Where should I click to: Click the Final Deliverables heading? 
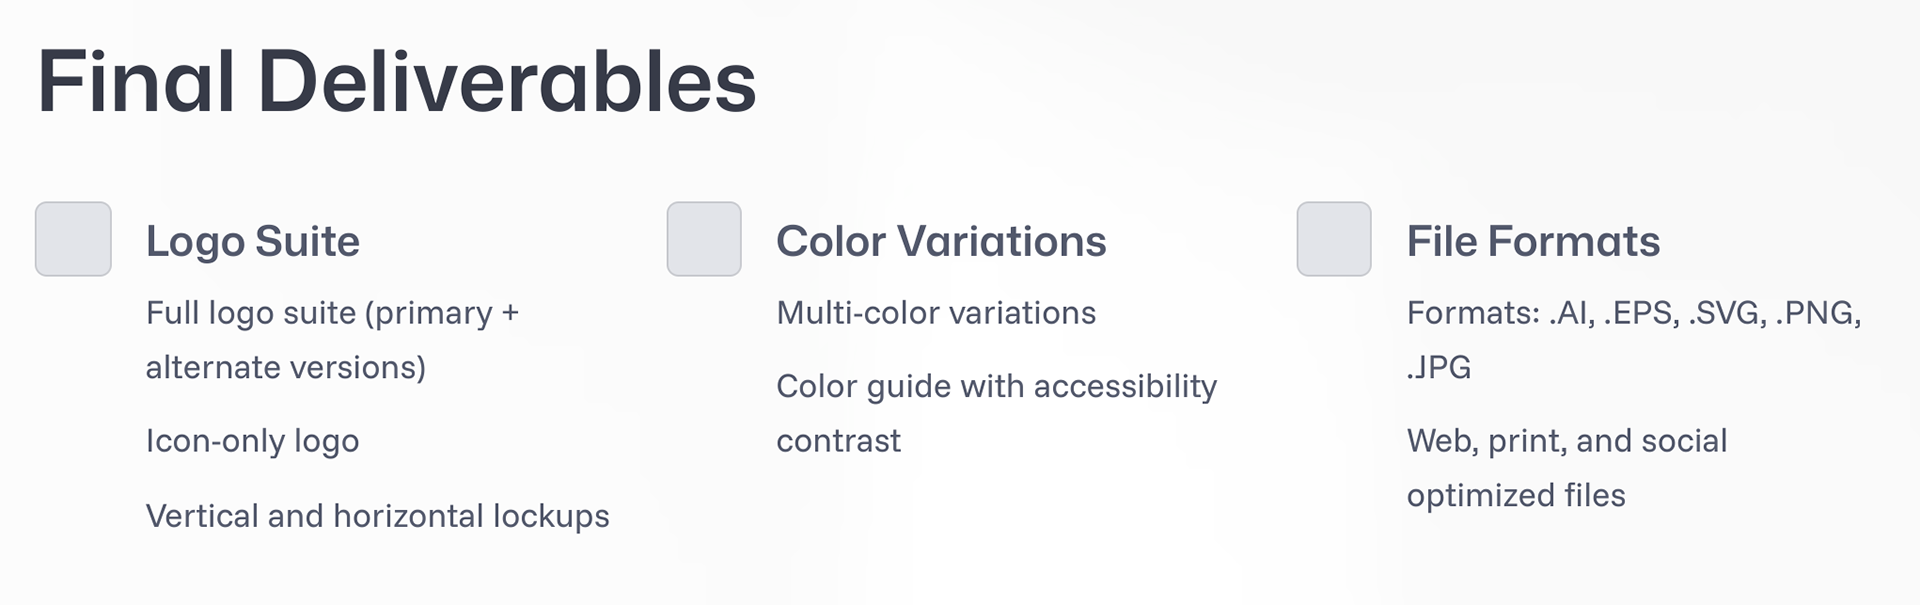[x=397, y=81]
